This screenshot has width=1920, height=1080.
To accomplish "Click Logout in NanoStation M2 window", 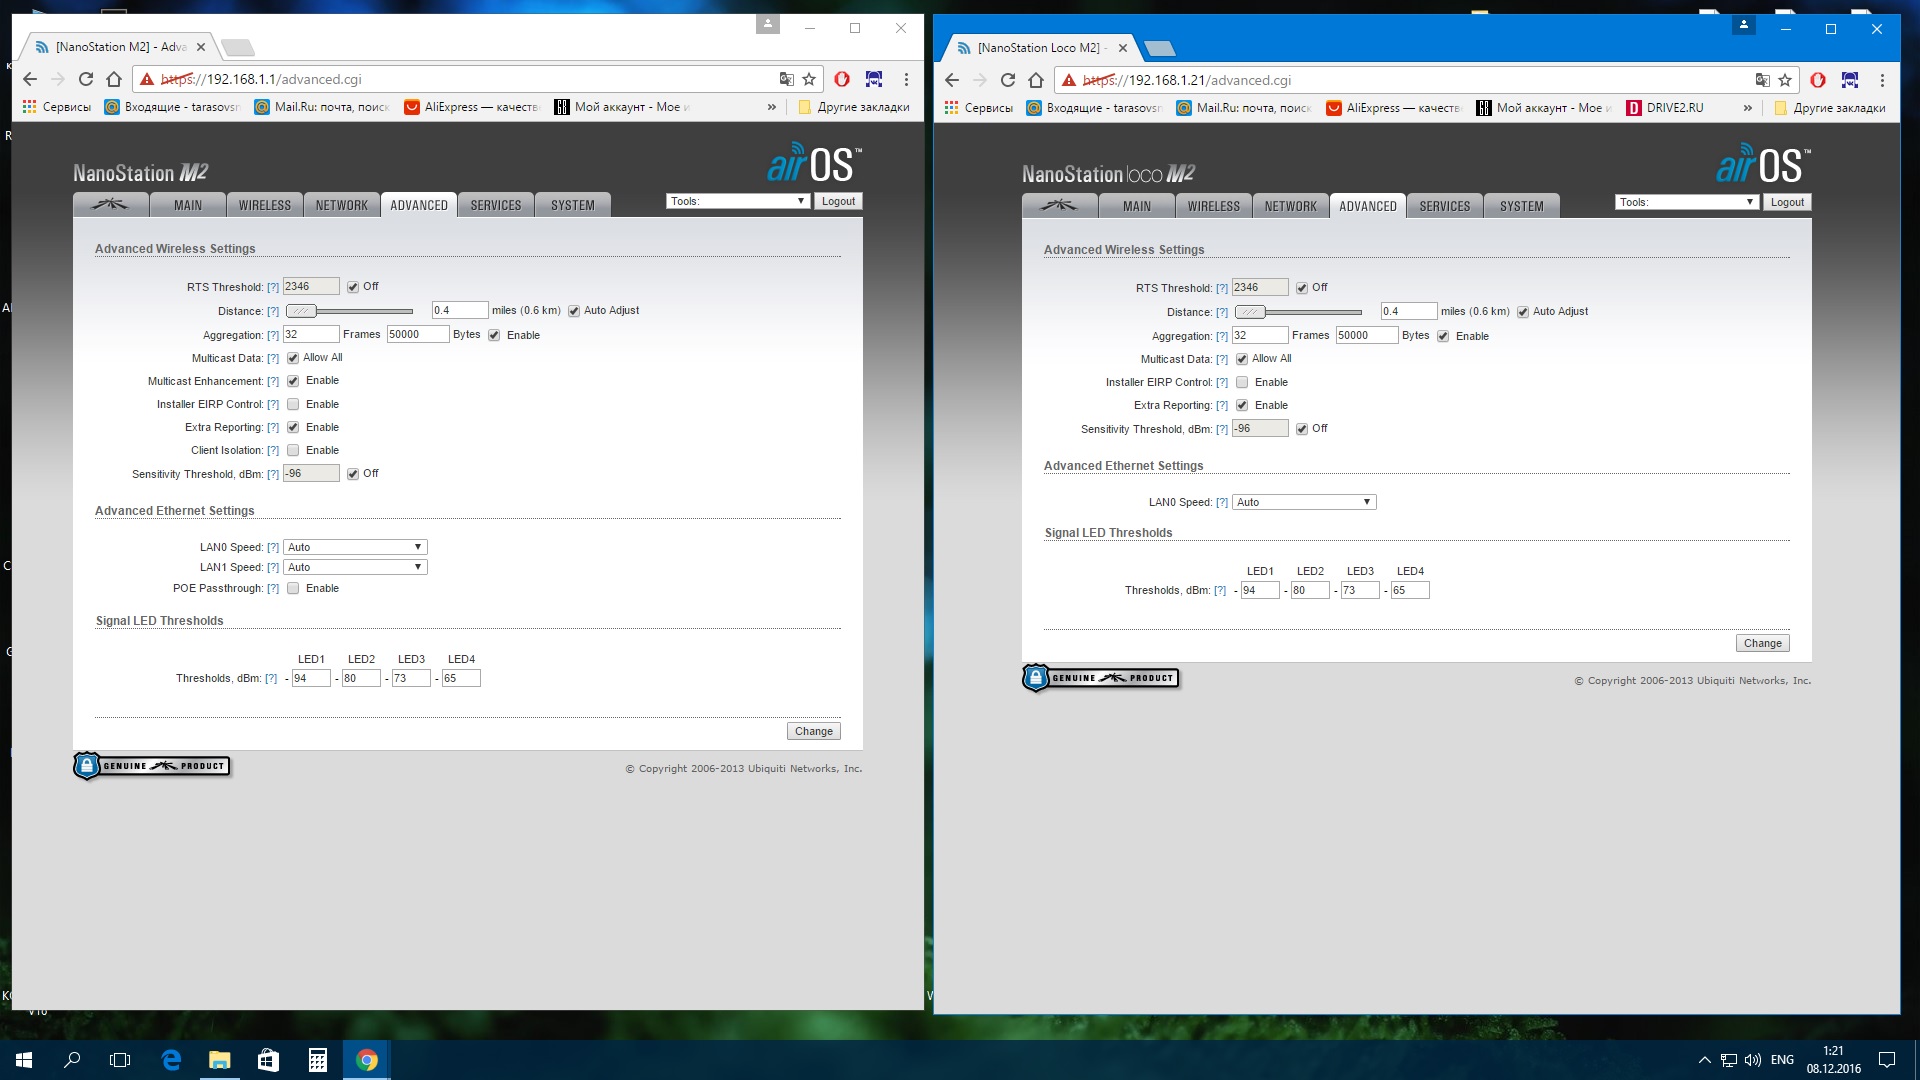I will click(838, 201).
